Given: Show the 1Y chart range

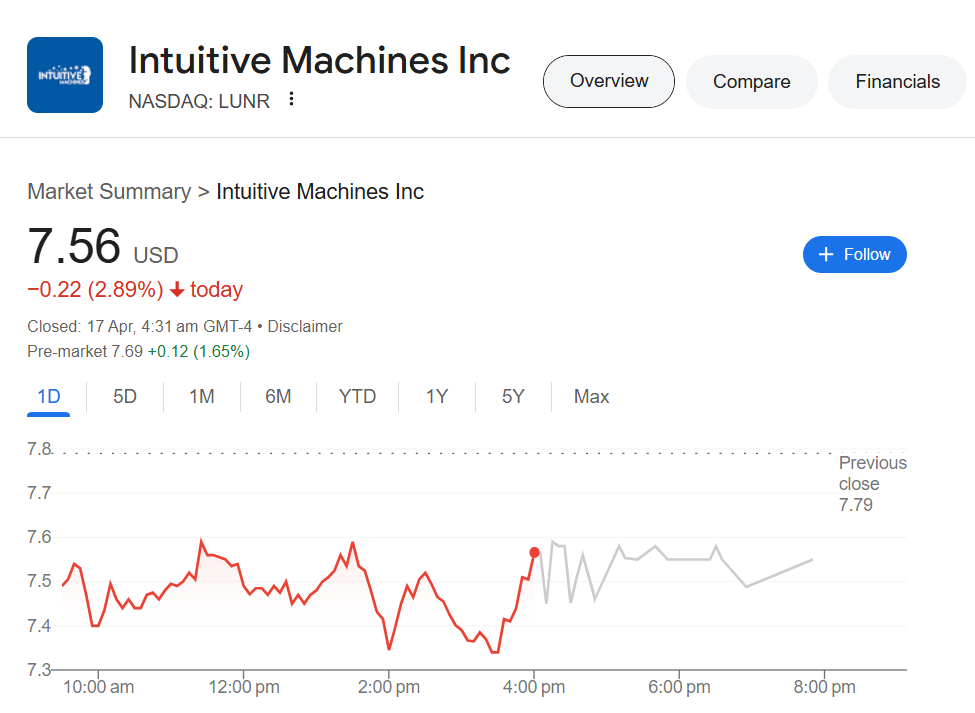Looking at the screenshot, I should pyautogui.click(x=437, y=397).
